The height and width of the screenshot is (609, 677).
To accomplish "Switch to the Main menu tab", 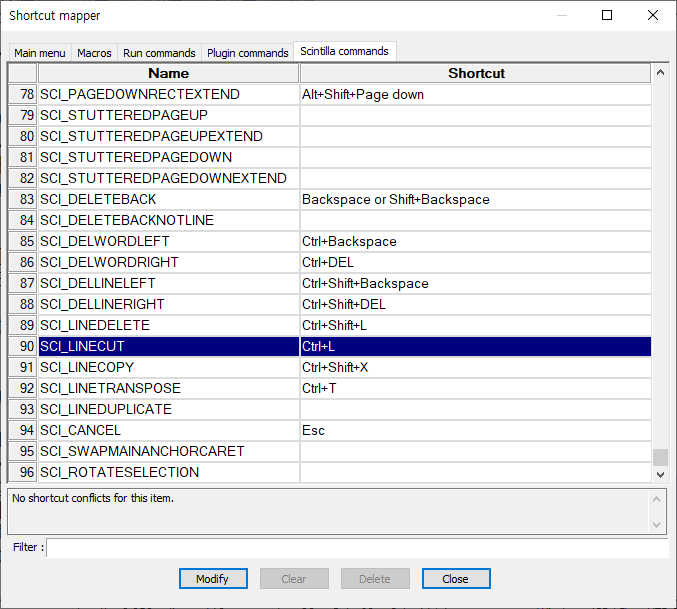I will coord(40,53).
